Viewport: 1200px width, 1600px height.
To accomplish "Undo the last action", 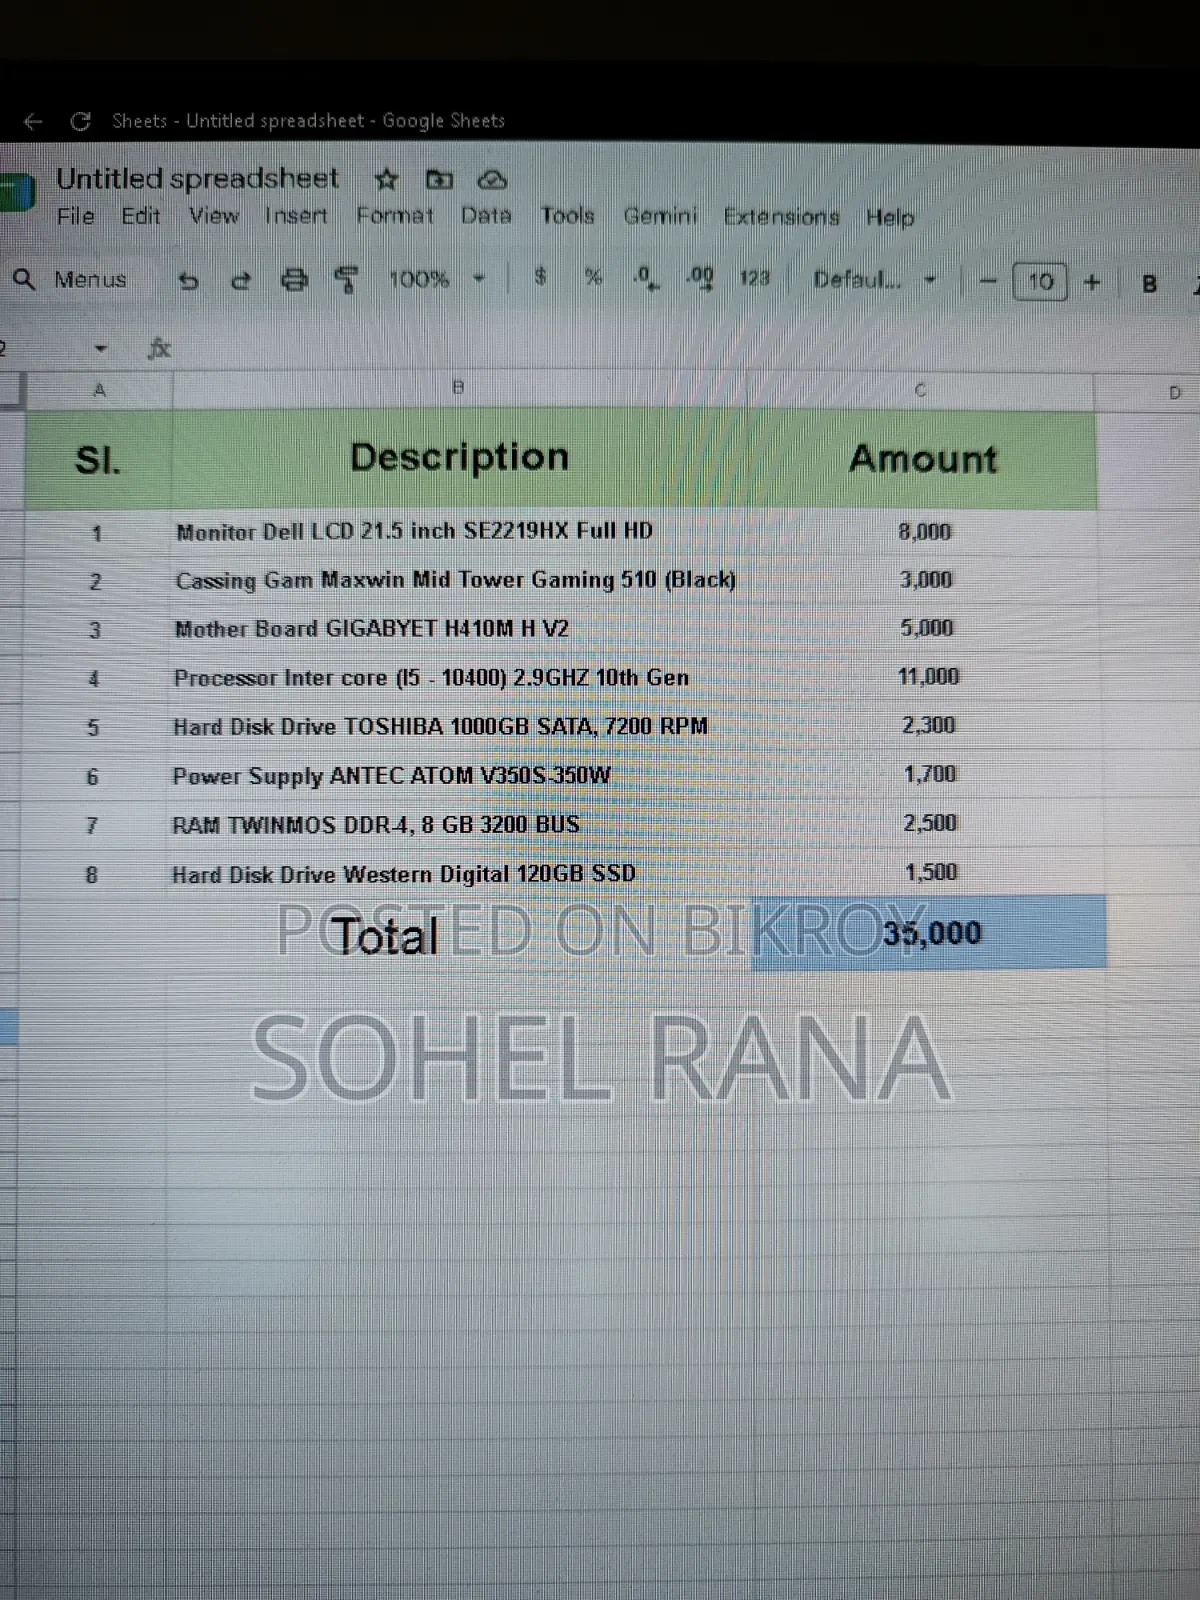I will [x=188, y=281].
